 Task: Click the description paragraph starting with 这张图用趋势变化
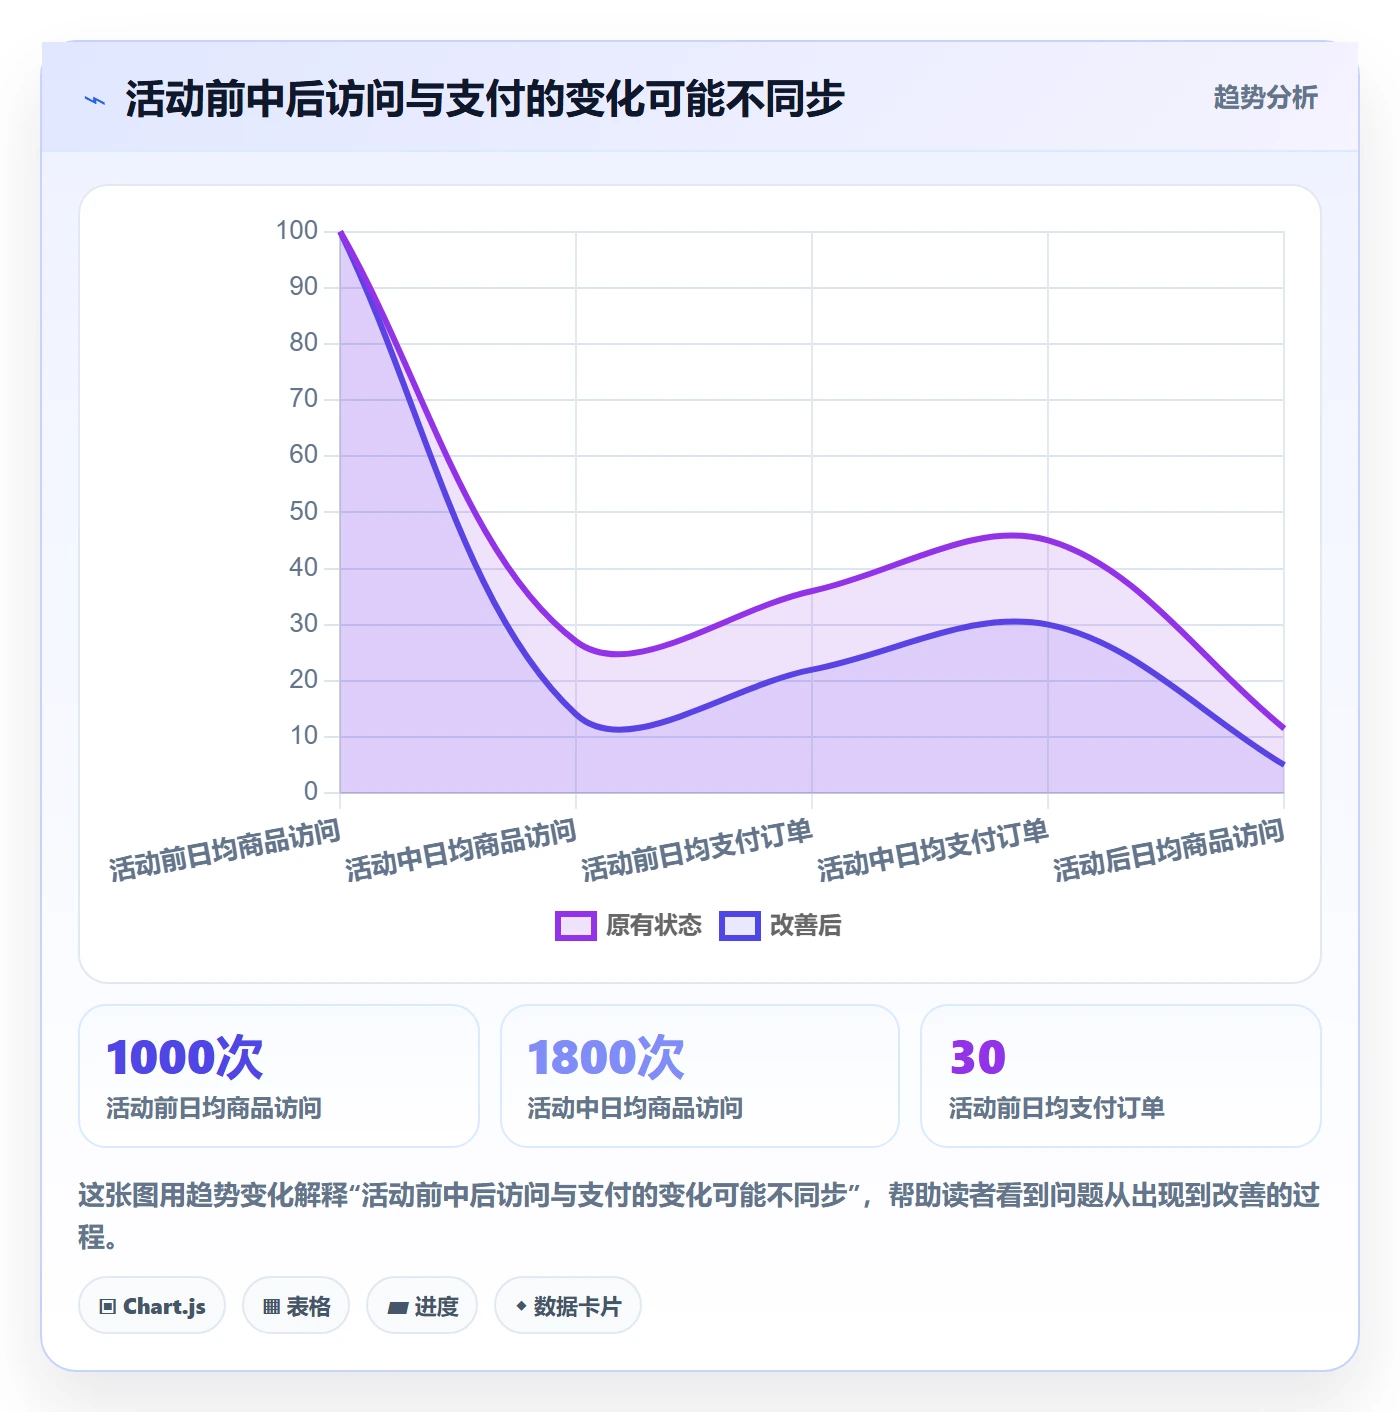(699, 1216)
